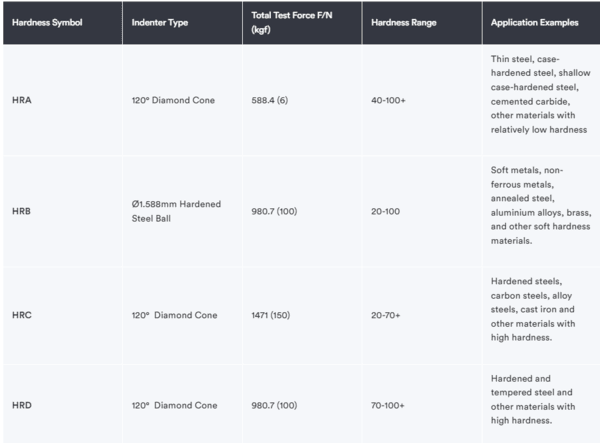Viewport: 600px width, 443px height.
Task: Select the HRD hardness symbol cell
Action: point(22,404)
